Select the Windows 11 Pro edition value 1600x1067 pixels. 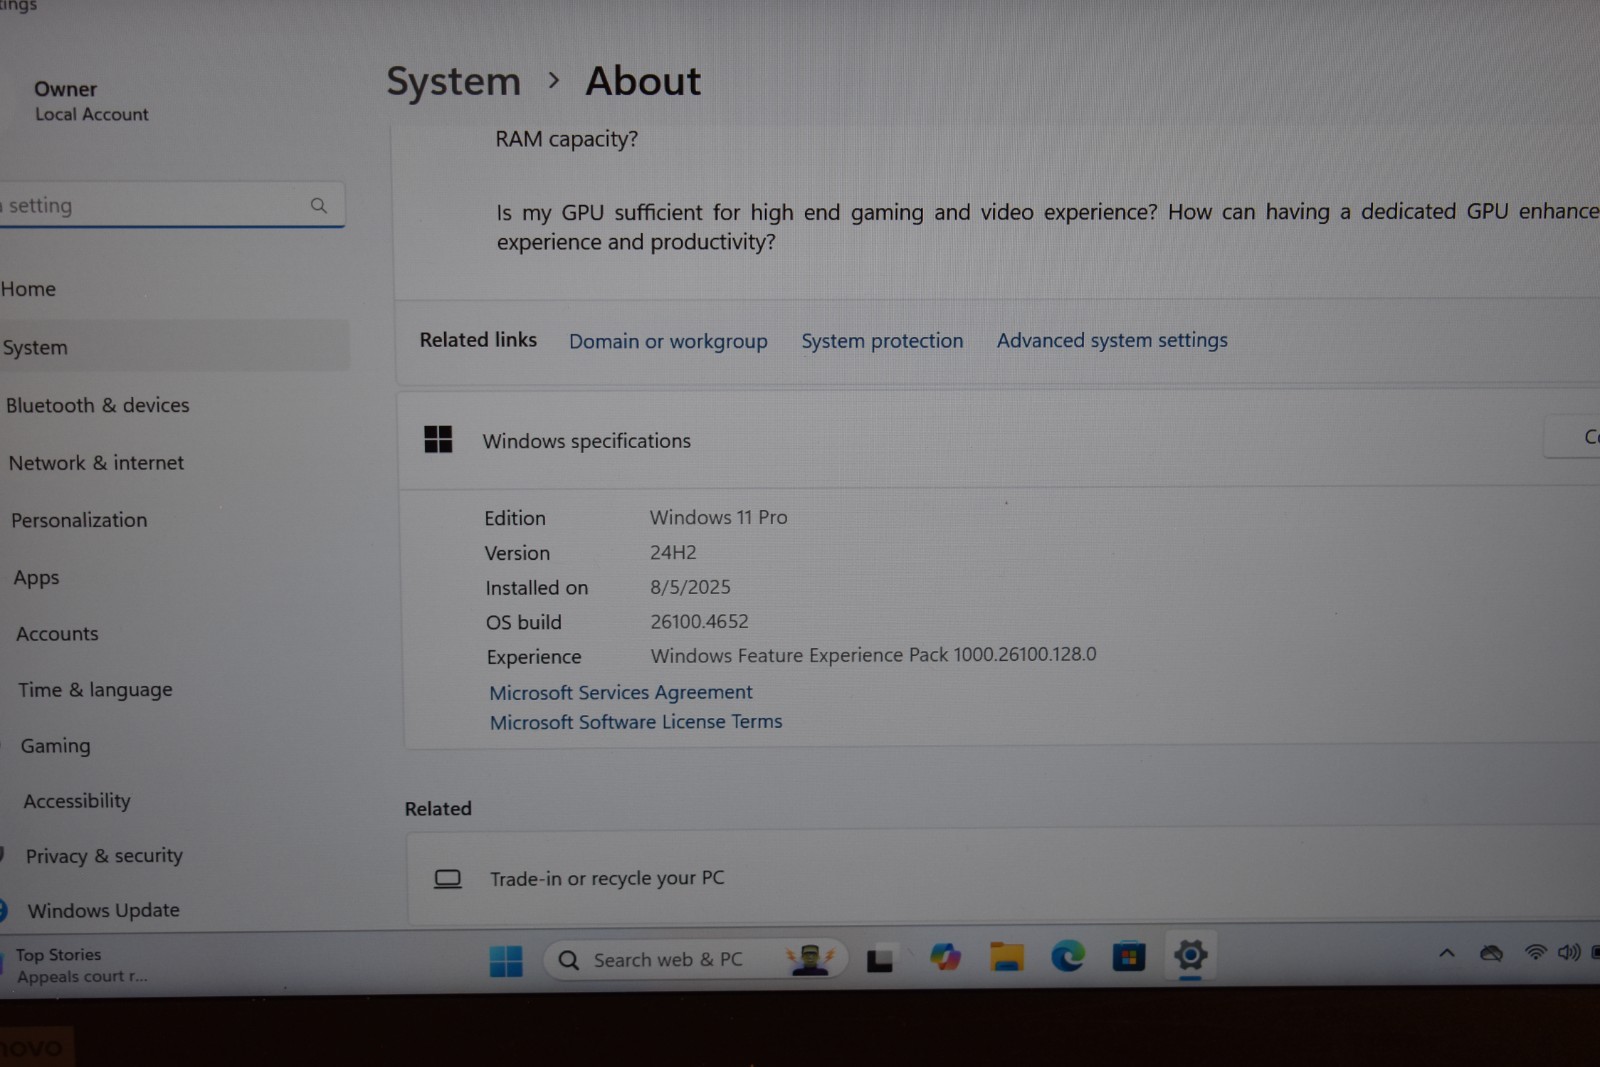[718, 517]
